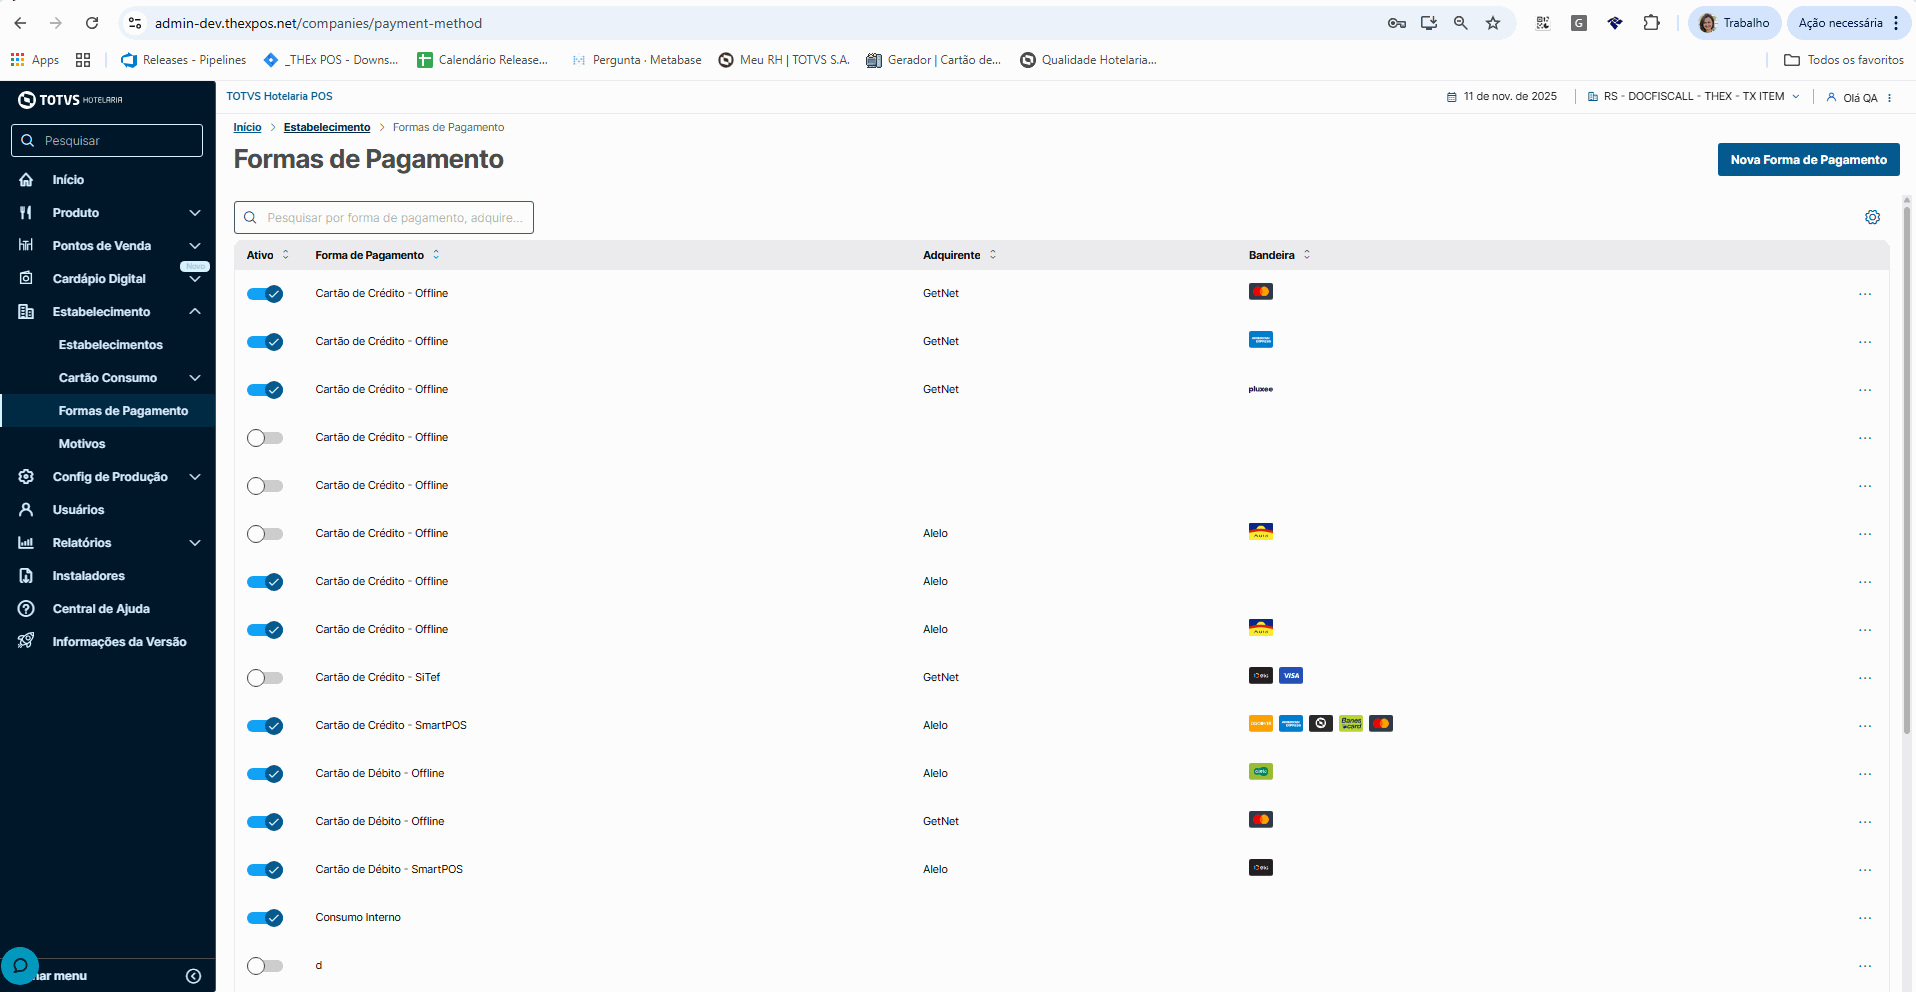Image resolution: width=1916 pixels, height=992 pixels.
Task: Click the calendar icon beside the date
Action: tap(1451, 97)
